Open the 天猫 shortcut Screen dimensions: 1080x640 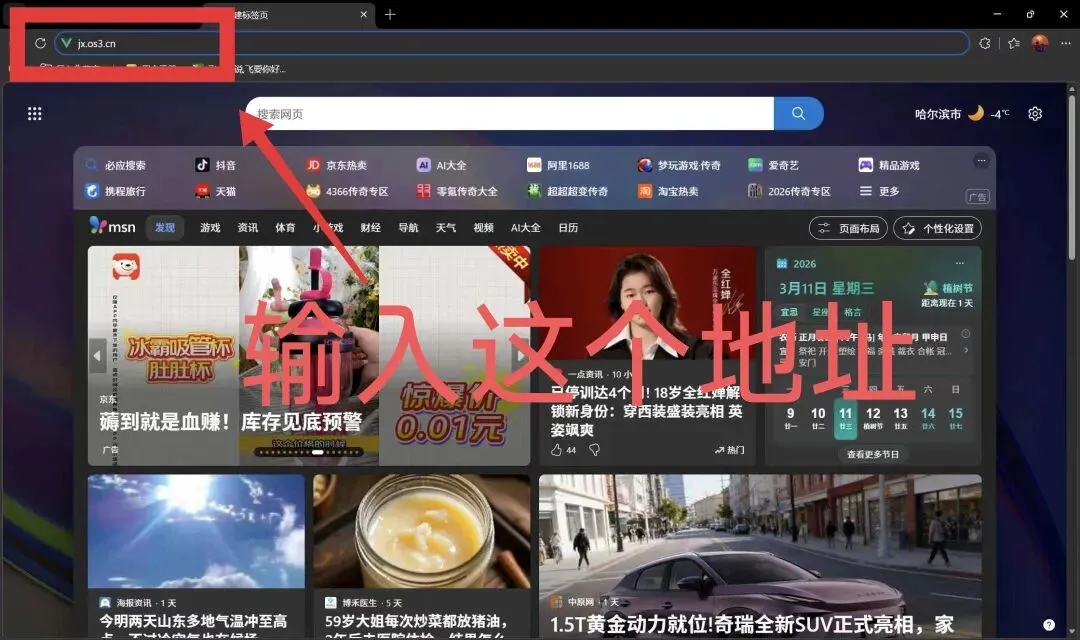click(216, 191)
